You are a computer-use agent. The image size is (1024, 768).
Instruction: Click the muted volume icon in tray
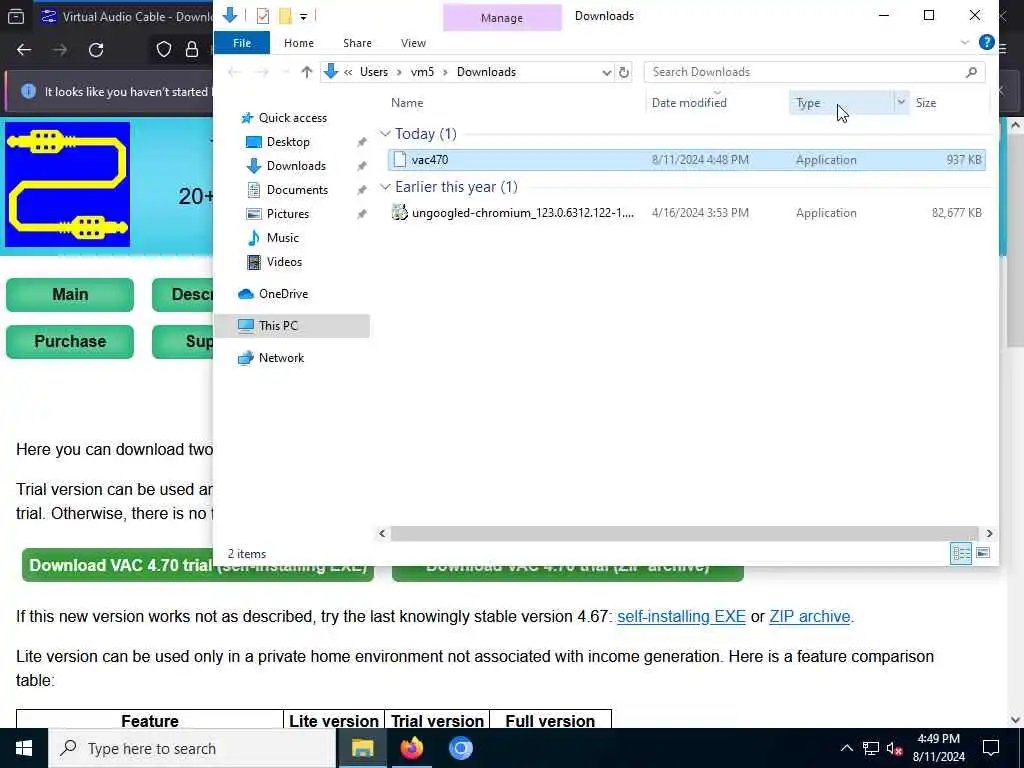(894, 748)
